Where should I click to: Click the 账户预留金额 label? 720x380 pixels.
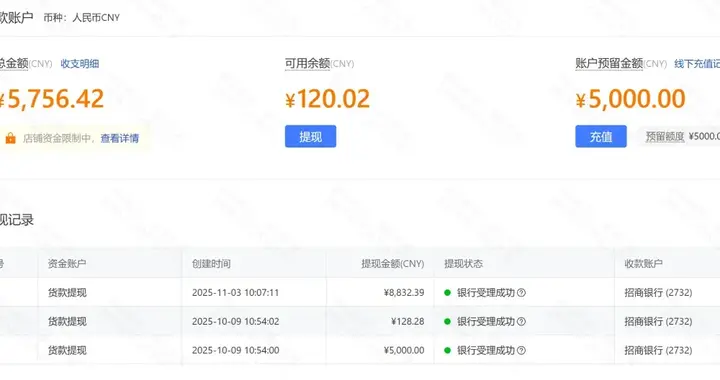point(609,63)
